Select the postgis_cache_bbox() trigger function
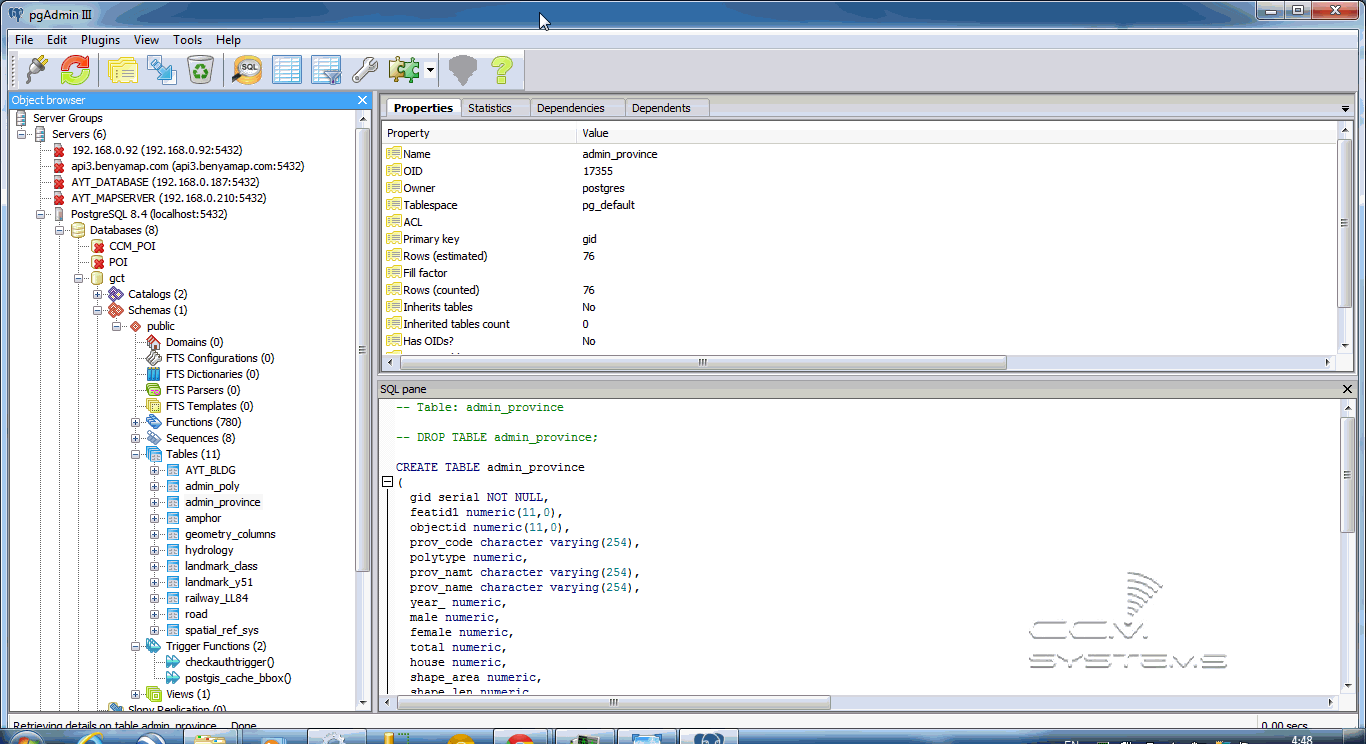The image size is (1366, 744). click(x=238, y=678)
